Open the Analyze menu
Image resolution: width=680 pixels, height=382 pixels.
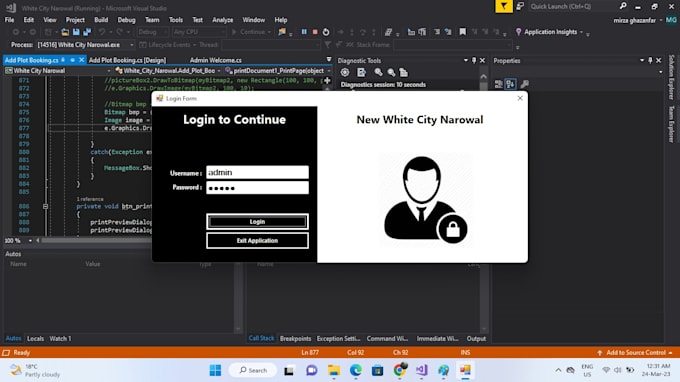(x=222, y=20)
